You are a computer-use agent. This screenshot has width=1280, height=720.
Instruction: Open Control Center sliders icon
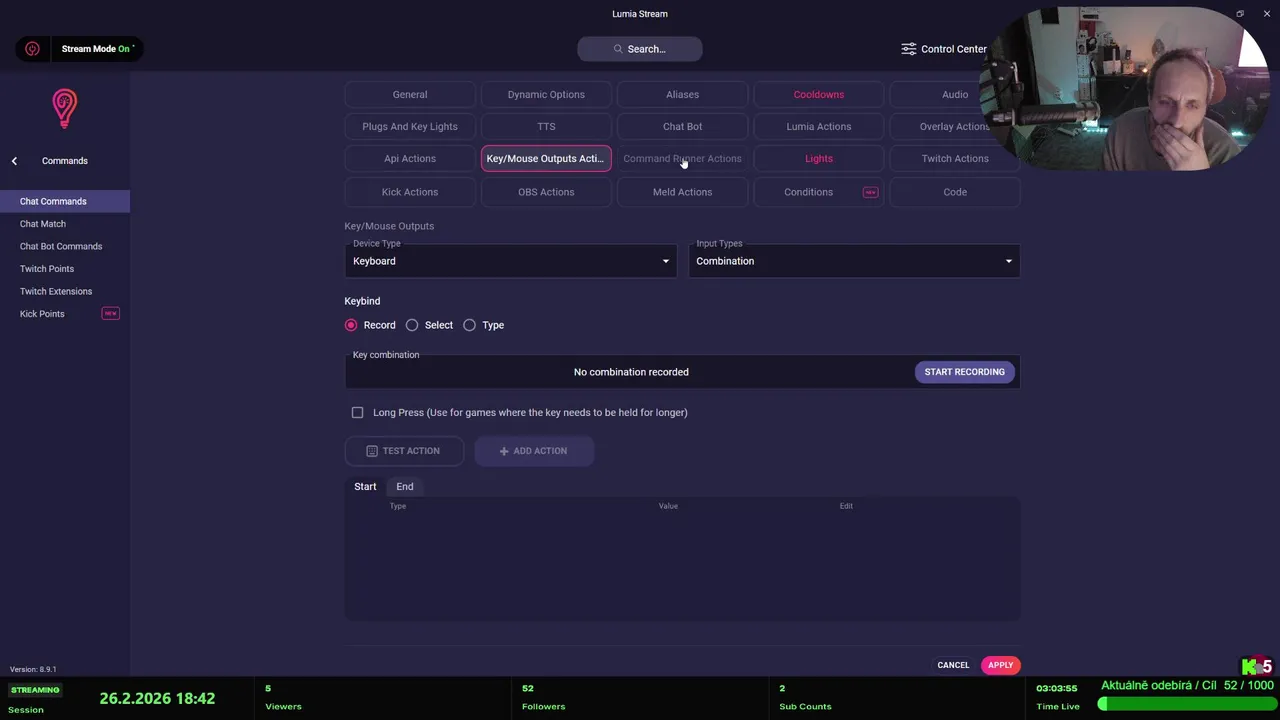pos(908,49)
